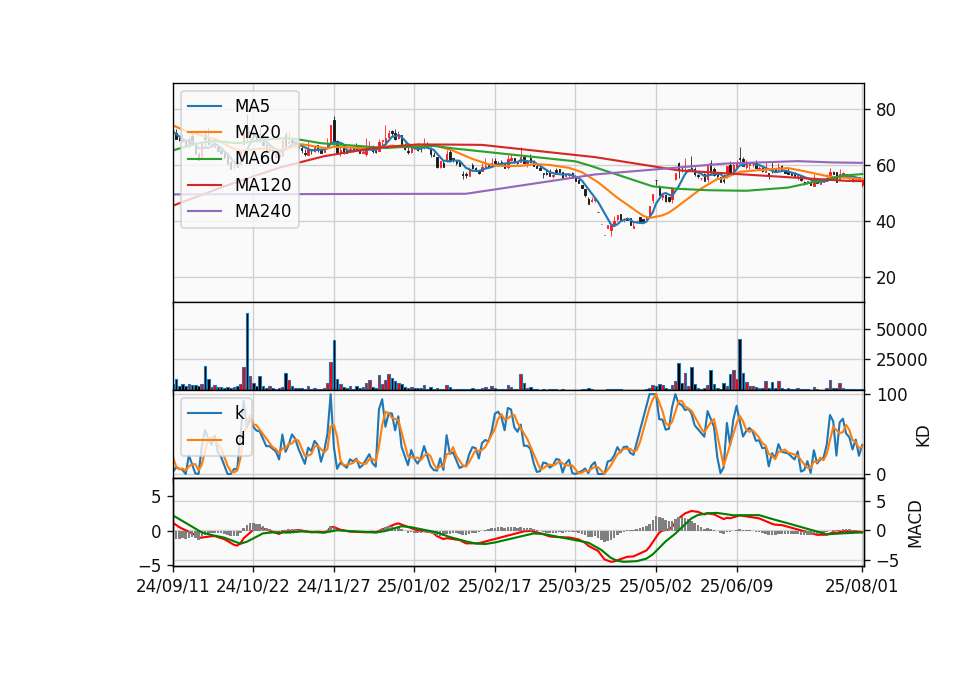Select the 24/09/11 date label
This screenshot has height=690, width=960.
(x=173, y=586)
